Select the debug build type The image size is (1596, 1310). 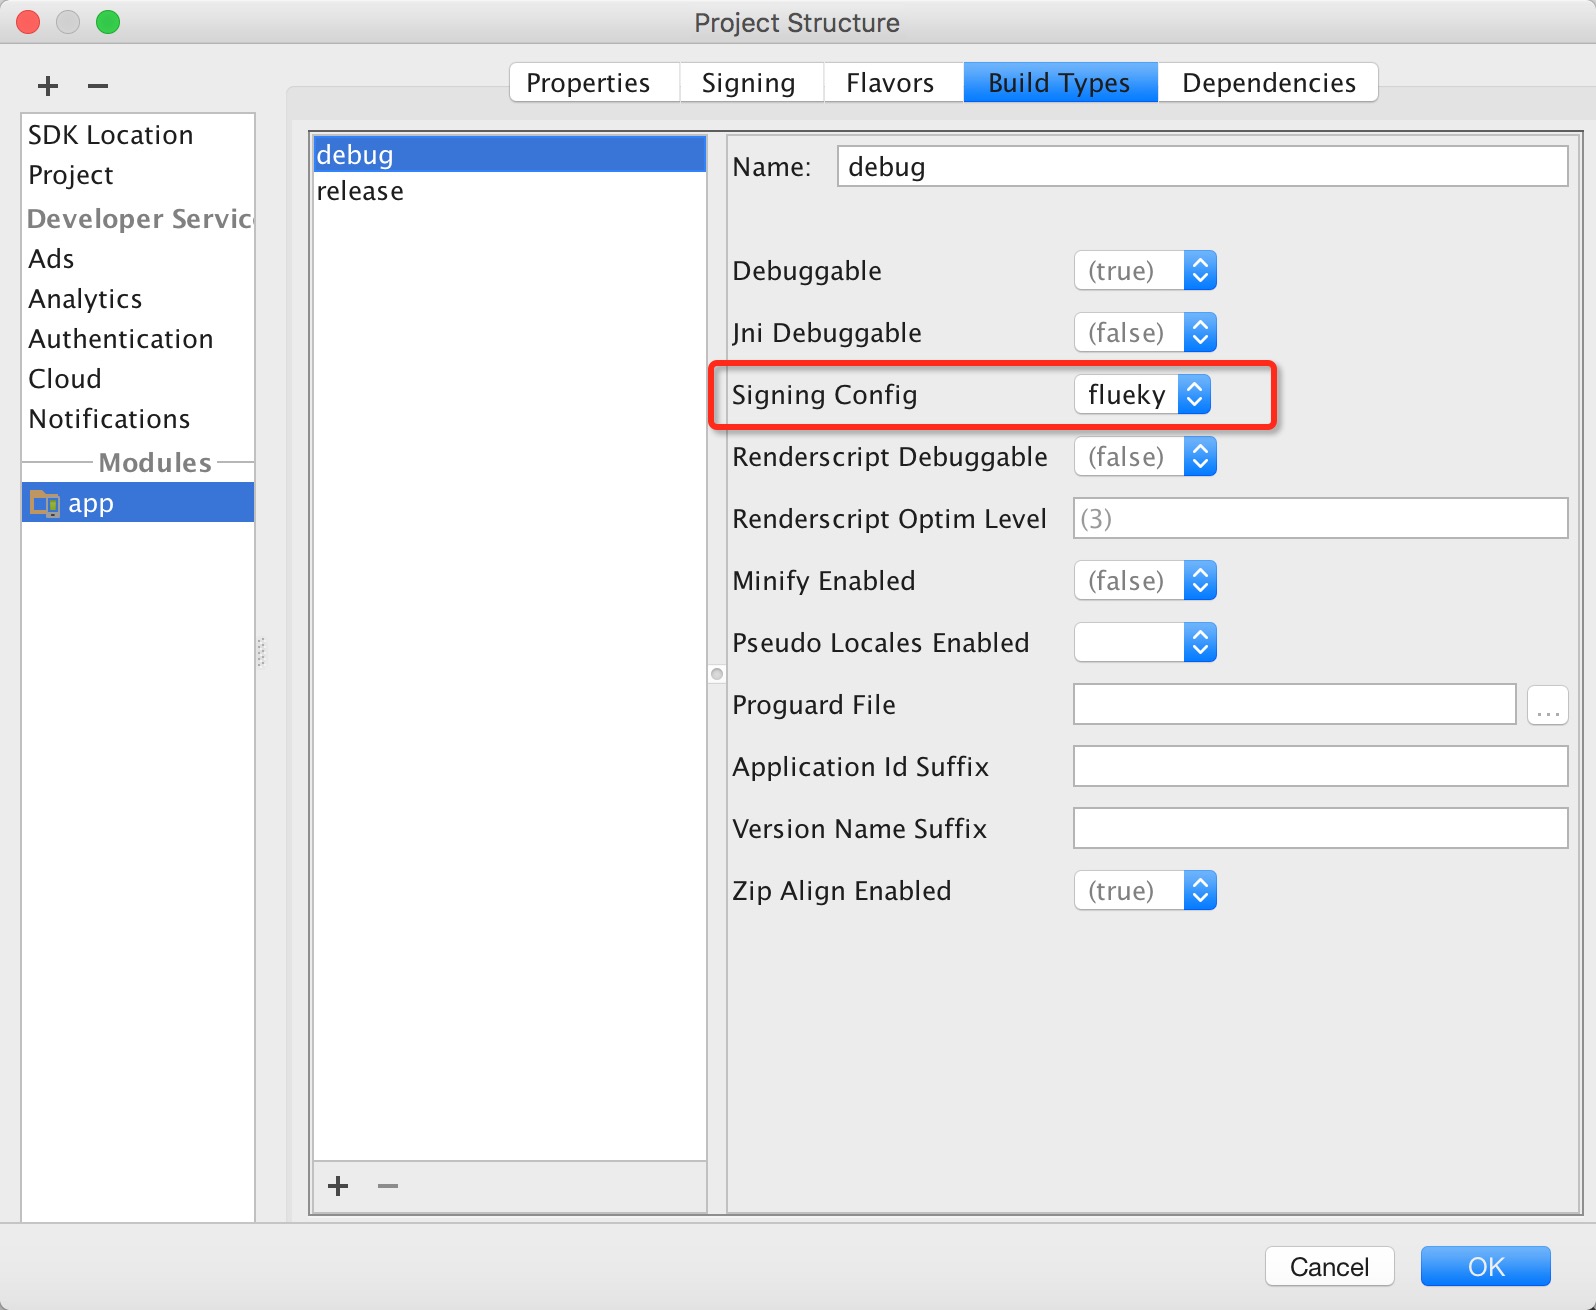(510, 154)
